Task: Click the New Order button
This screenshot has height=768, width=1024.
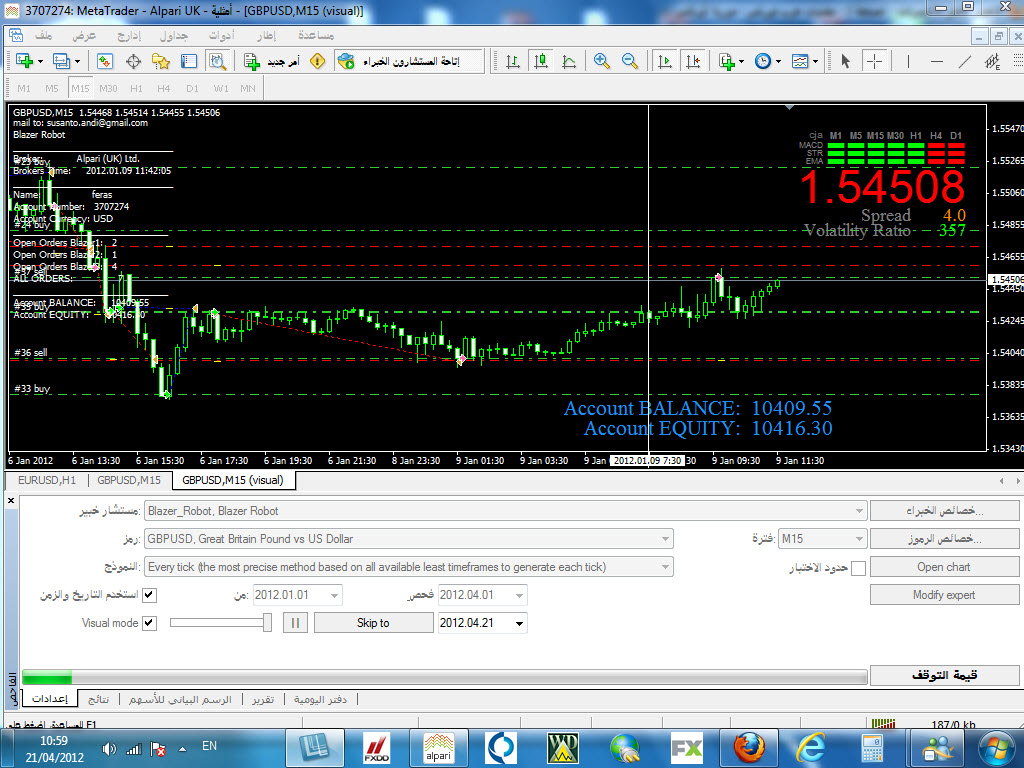Action: [272, 61]
